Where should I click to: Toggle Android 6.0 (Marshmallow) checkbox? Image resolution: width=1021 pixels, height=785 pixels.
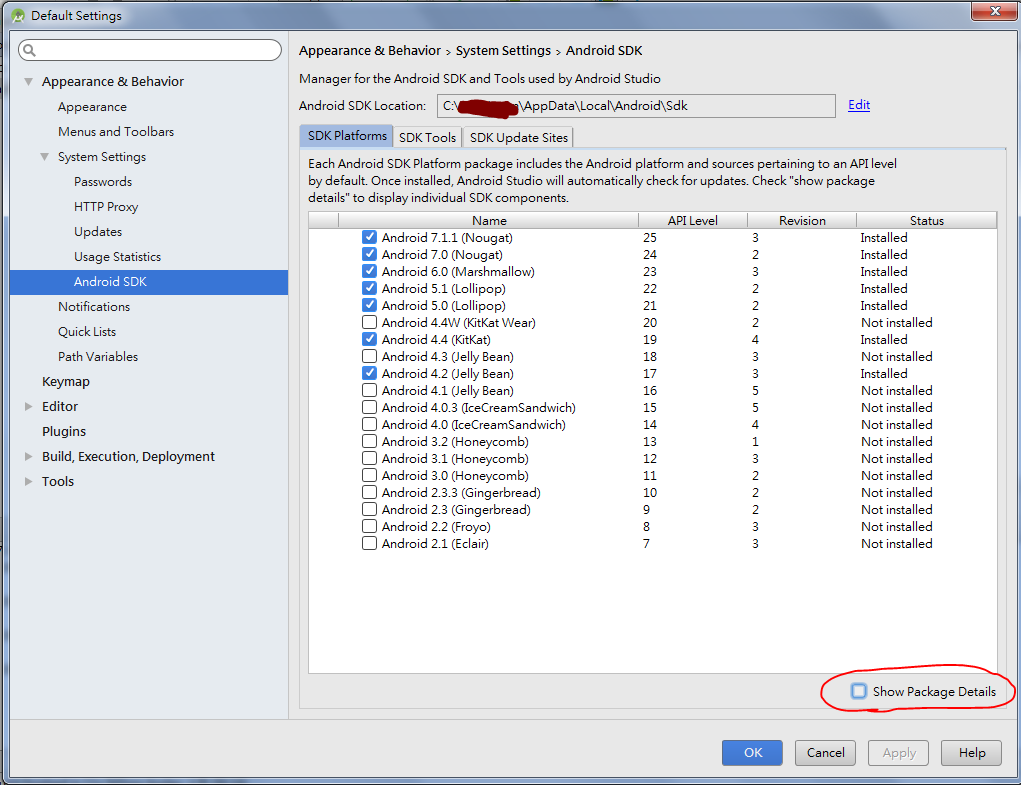coord(369,271)
